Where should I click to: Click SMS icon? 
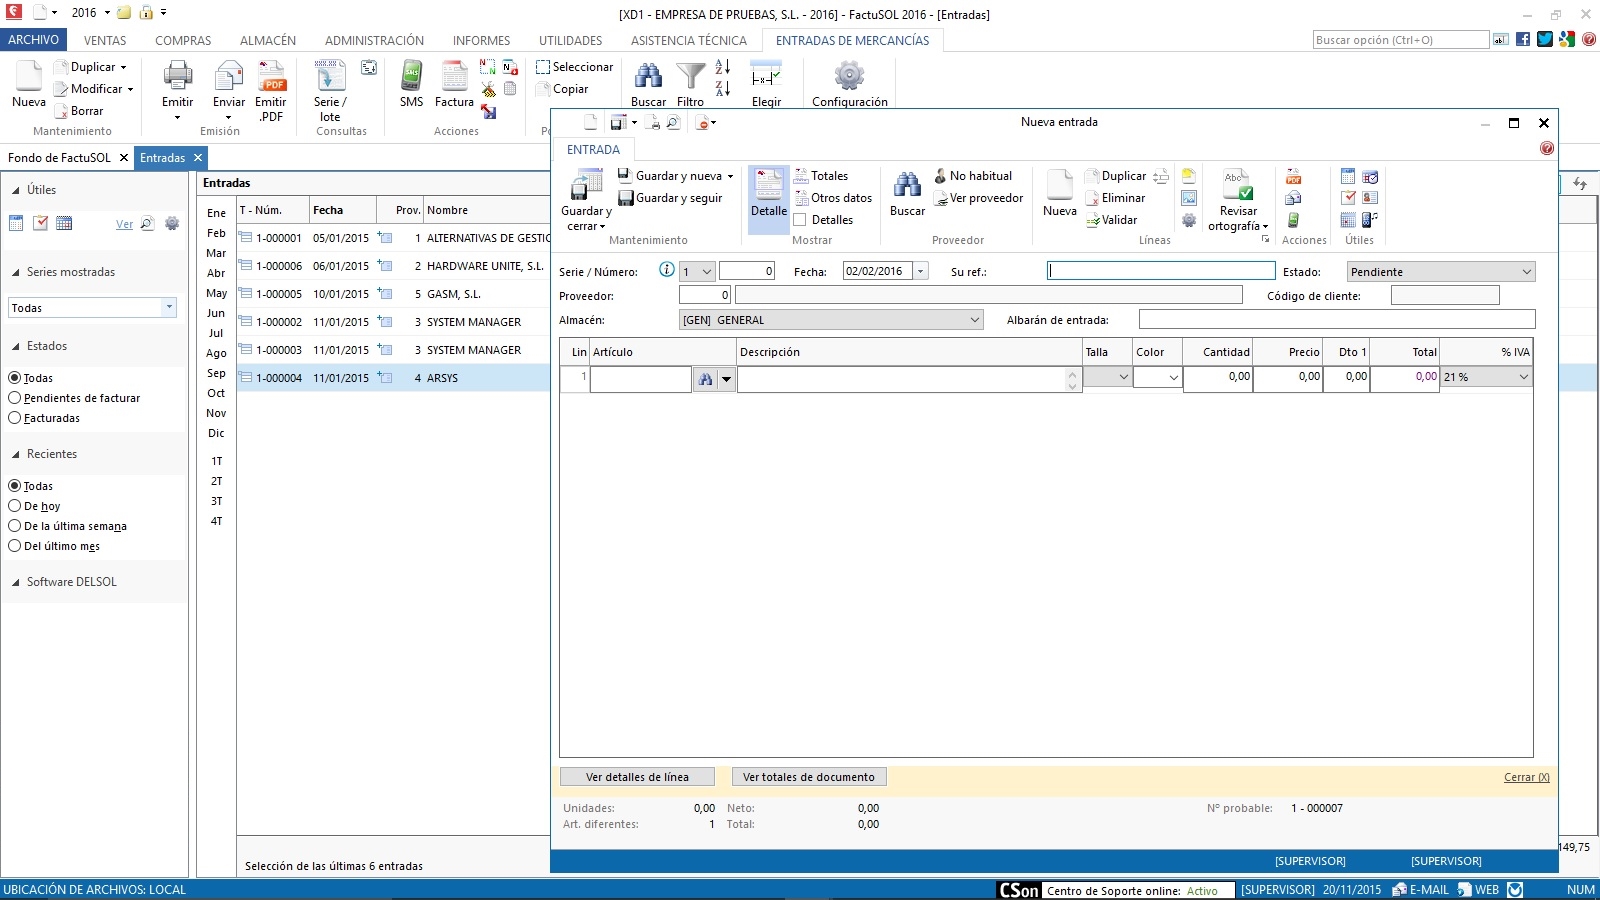pyautogui.click(x=411, y=77)
